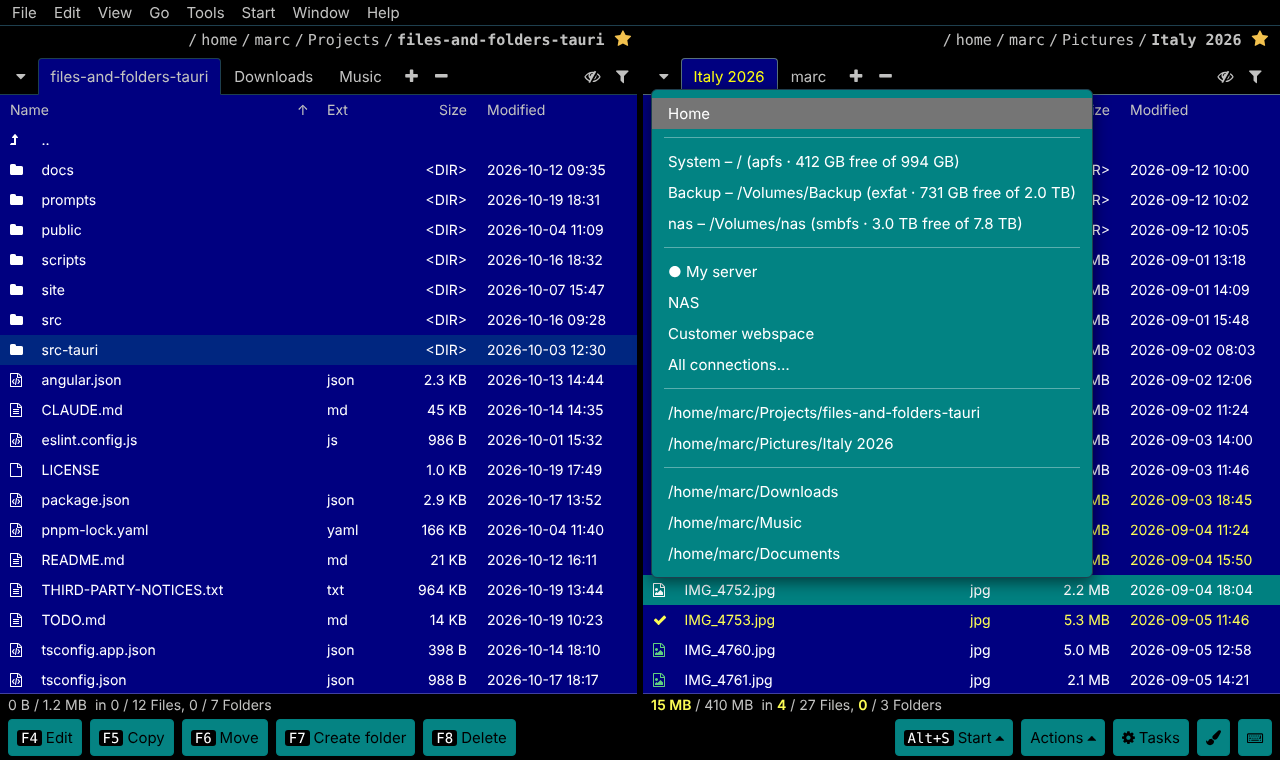Click the LICENSE file icon
This screenshot has width=1280, height=760.
click(16, 470)
